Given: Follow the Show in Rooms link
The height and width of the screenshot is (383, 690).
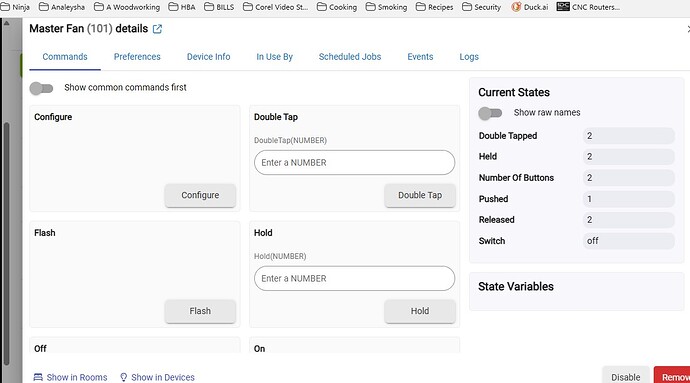Looking at the screenshot, I should click(70, 377).
